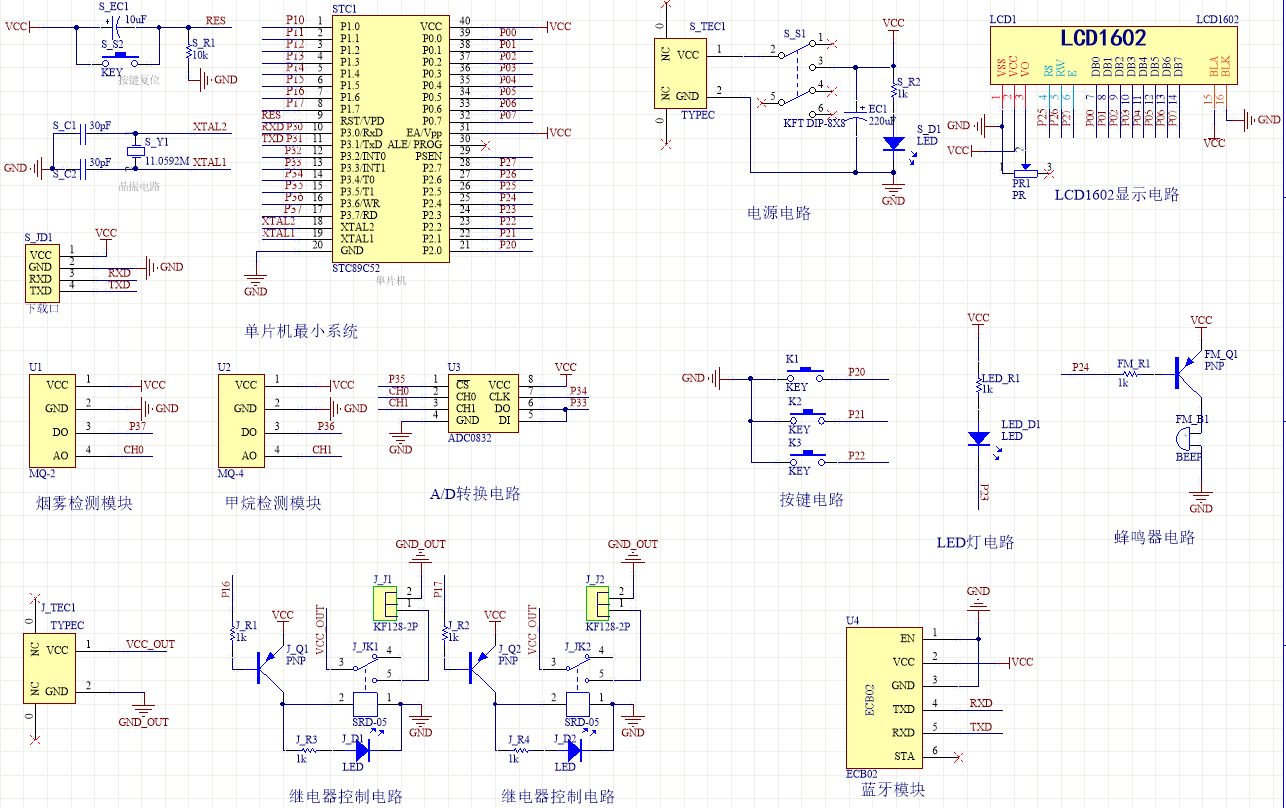The height and width of the screenshot is (808, 1286).
Task: Click the '蜂鸣器电路' caption
Action: point(1154,537)
